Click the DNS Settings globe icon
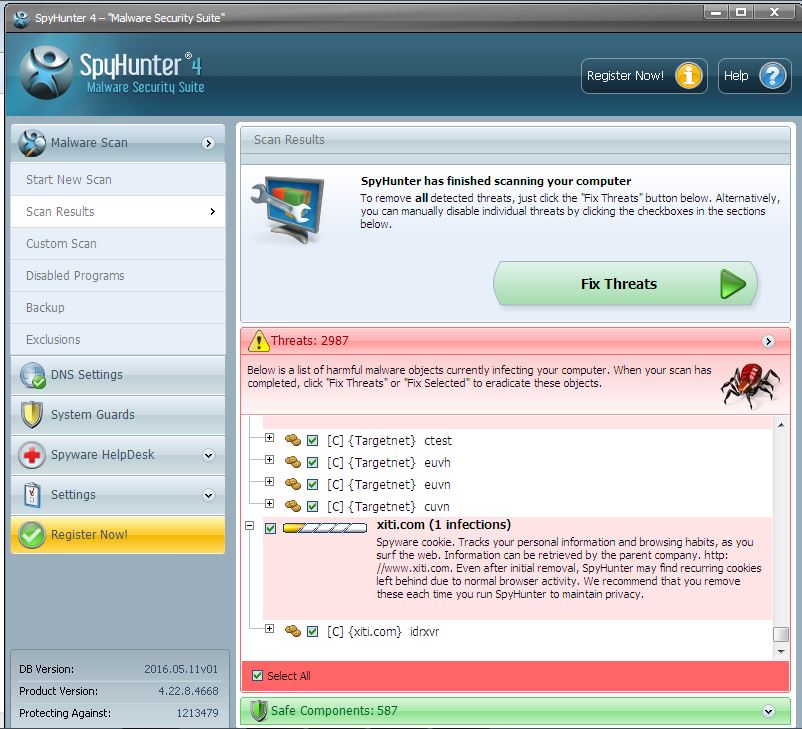The image size is (802, 729). 33,375
